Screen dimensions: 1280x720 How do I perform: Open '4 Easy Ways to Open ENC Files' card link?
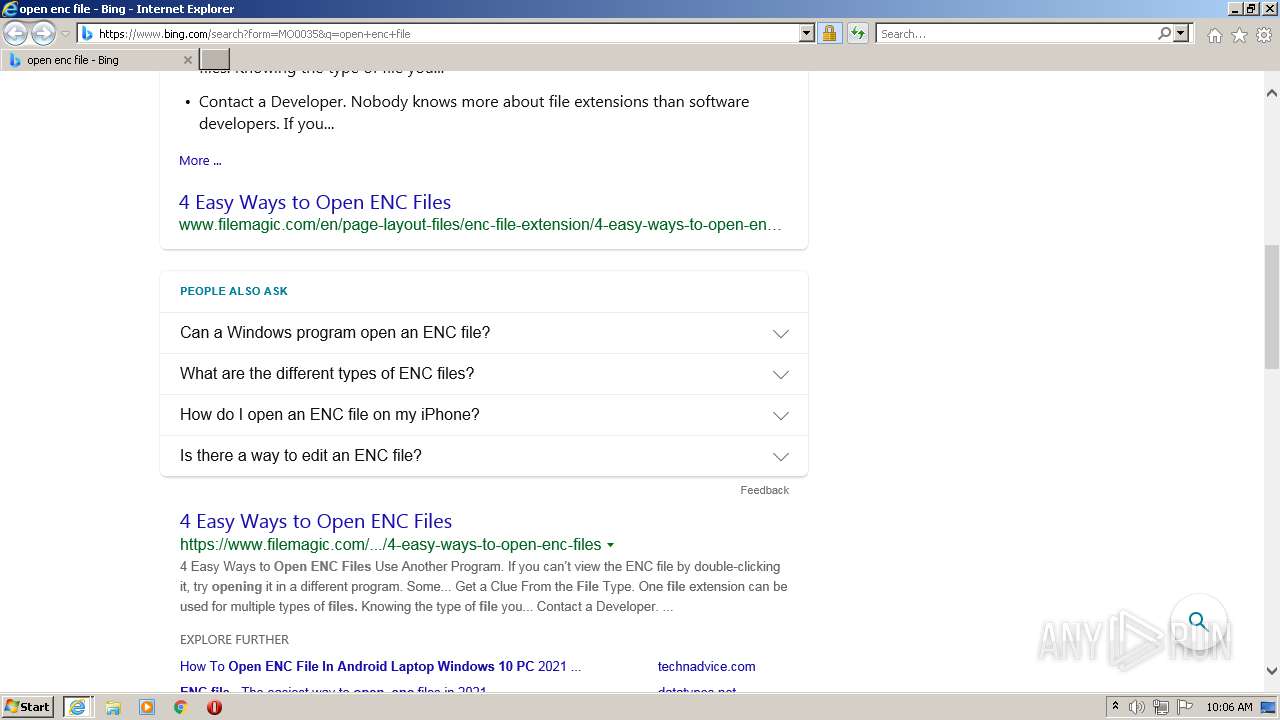point(315,202)
